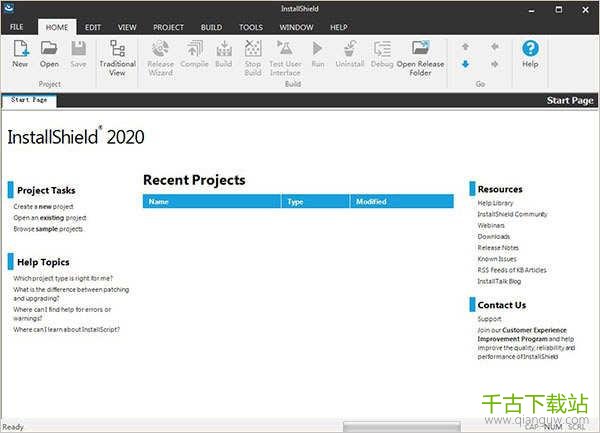Launch the Release Wizard
This screenshot has width=600, height=433.
(161, 56)
